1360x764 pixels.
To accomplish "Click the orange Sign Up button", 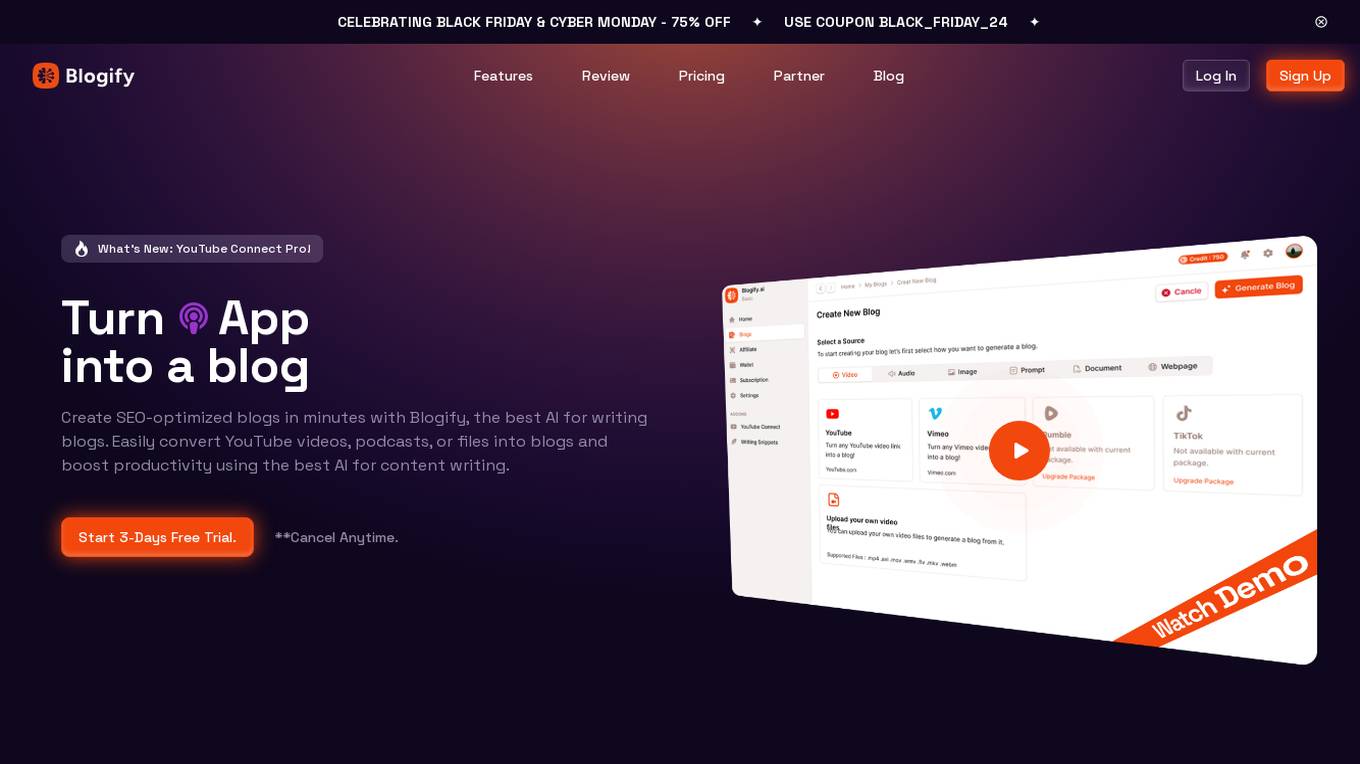I will click(x=1305, y=76).
